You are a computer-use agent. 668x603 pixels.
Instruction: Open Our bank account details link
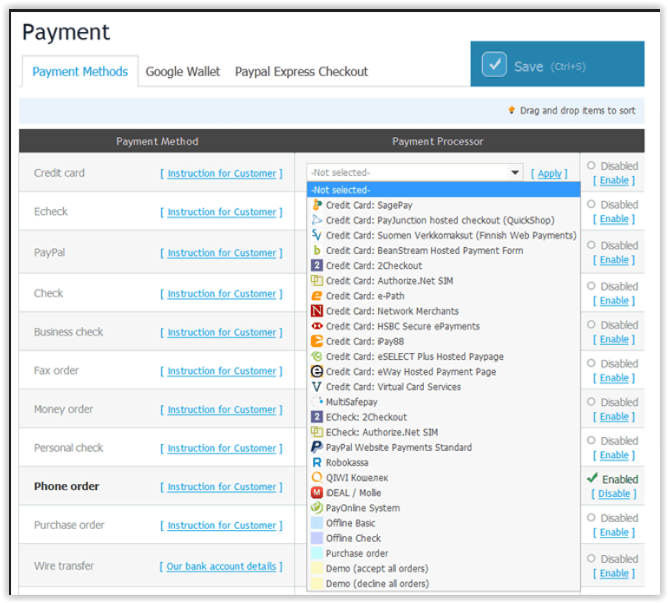(221, 566)
